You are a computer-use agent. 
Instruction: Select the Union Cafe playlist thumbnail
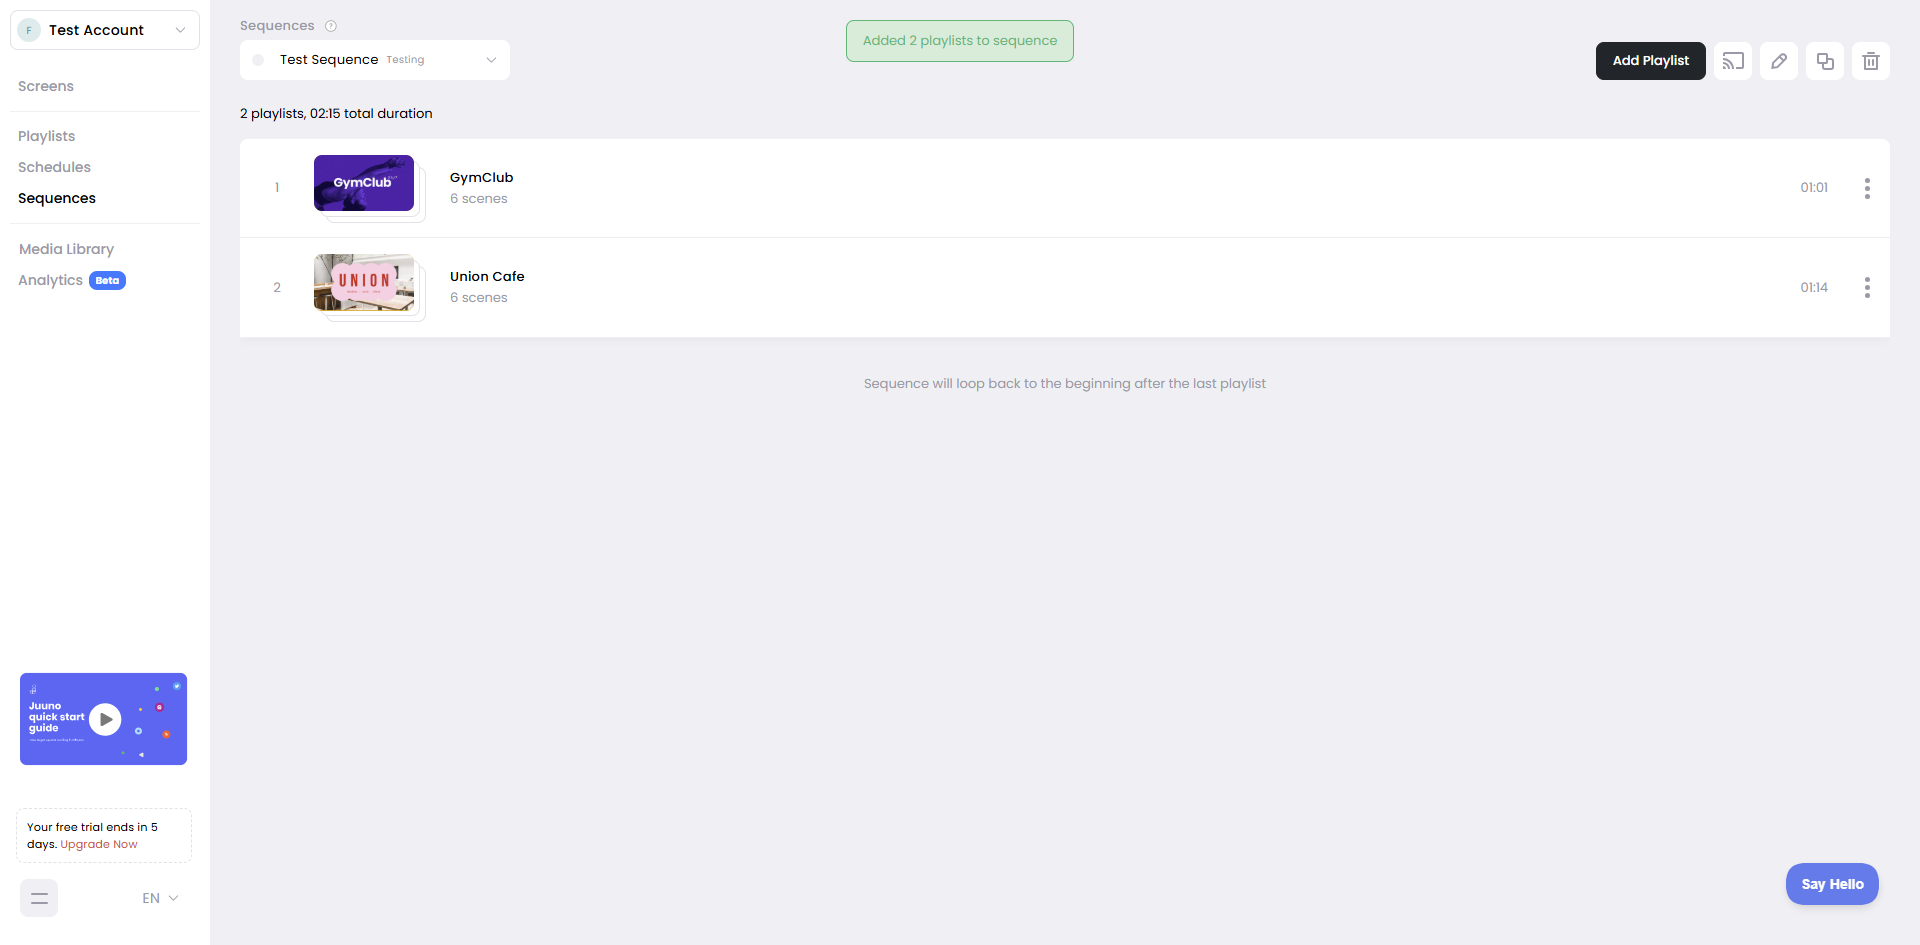coord(364,282)
